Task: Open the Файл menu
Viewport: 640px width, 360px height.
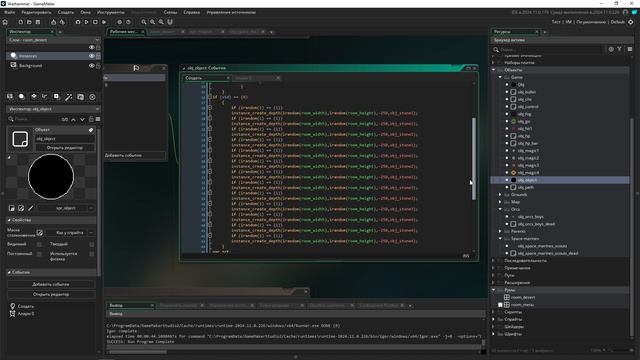Action: click(9, 12)
